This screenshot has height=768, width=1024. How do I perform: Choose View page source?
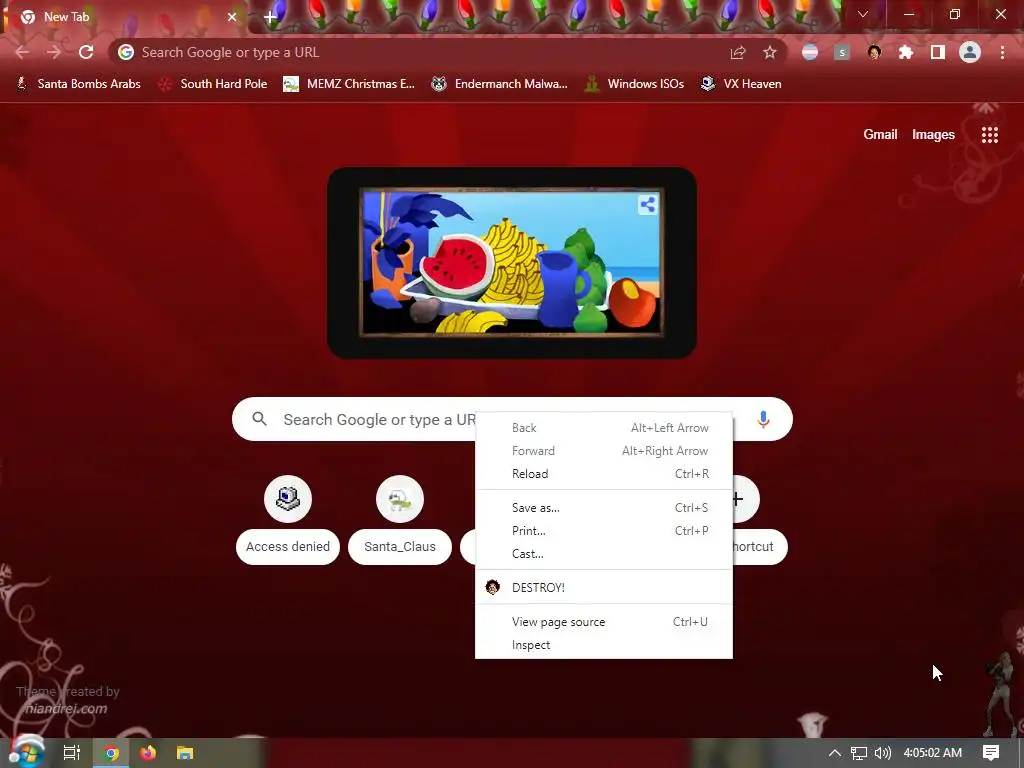coord(604,622)
